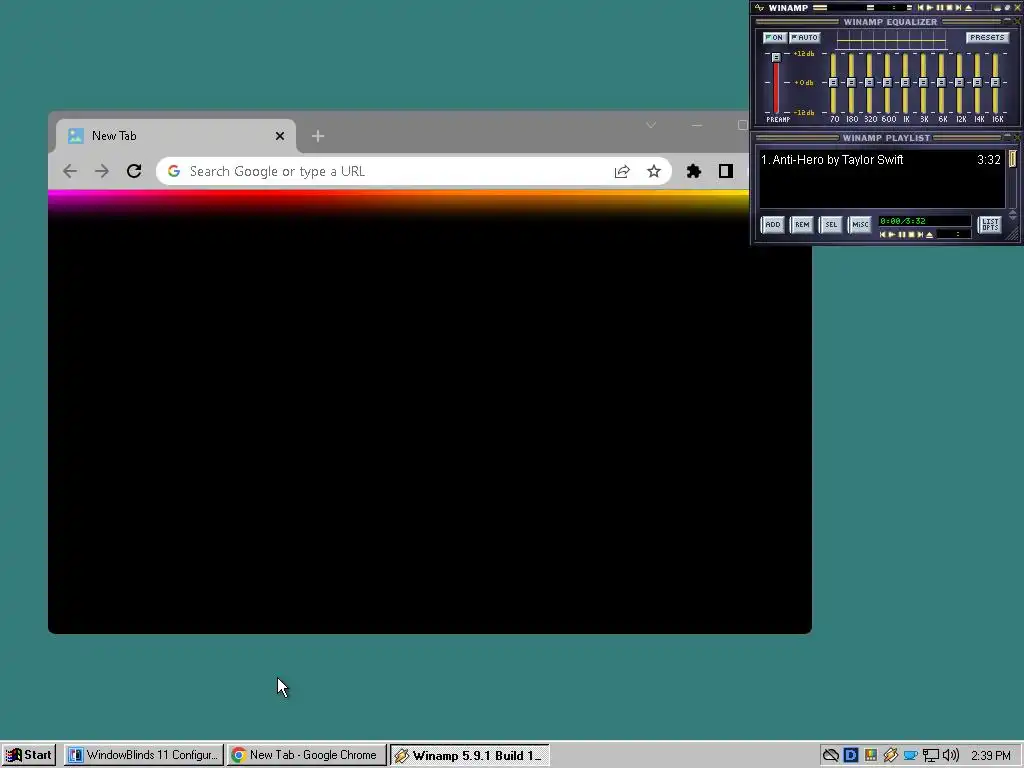Click Eject in the playlist mini controls
The image size is (1024, 768).
[929, 234]
